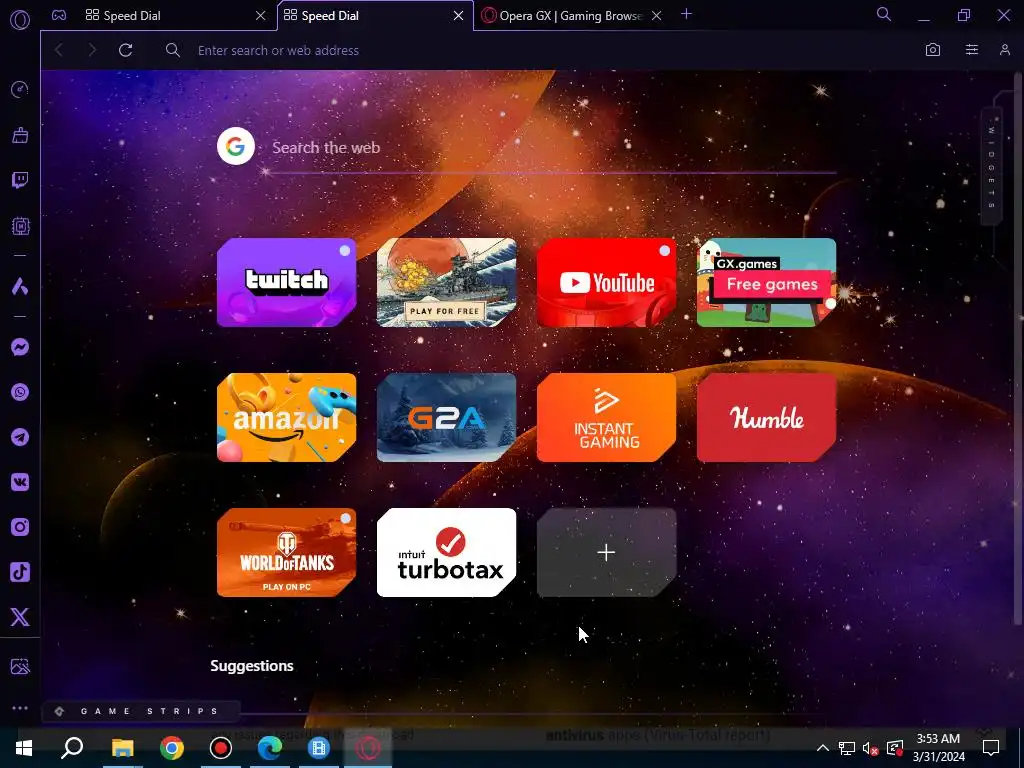This screenshot has width=1024, height=768.
Task: Open the Intuit TurboTax tile
Action: (447, 552)
